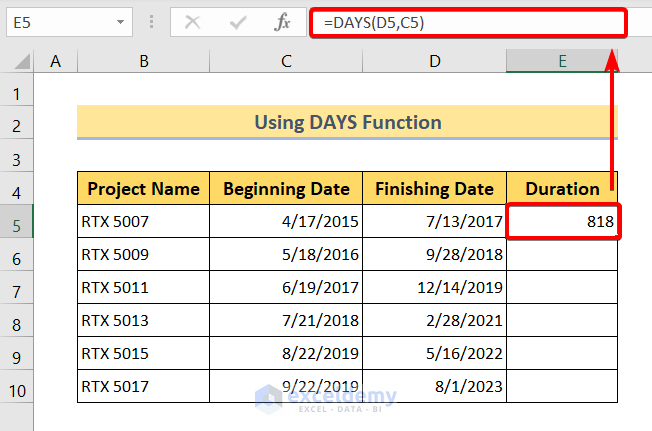Click the Name Box showing E5
This screenshot has height=431, width=652.
[x=69, y=22]
